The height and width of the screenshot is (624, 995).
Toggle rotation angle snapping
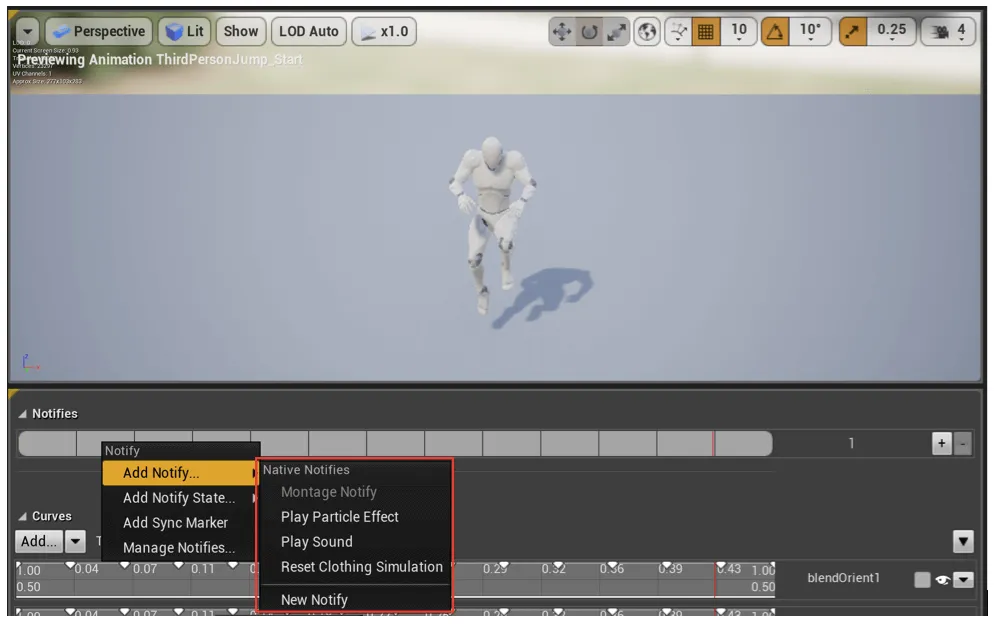coord(775,31)
